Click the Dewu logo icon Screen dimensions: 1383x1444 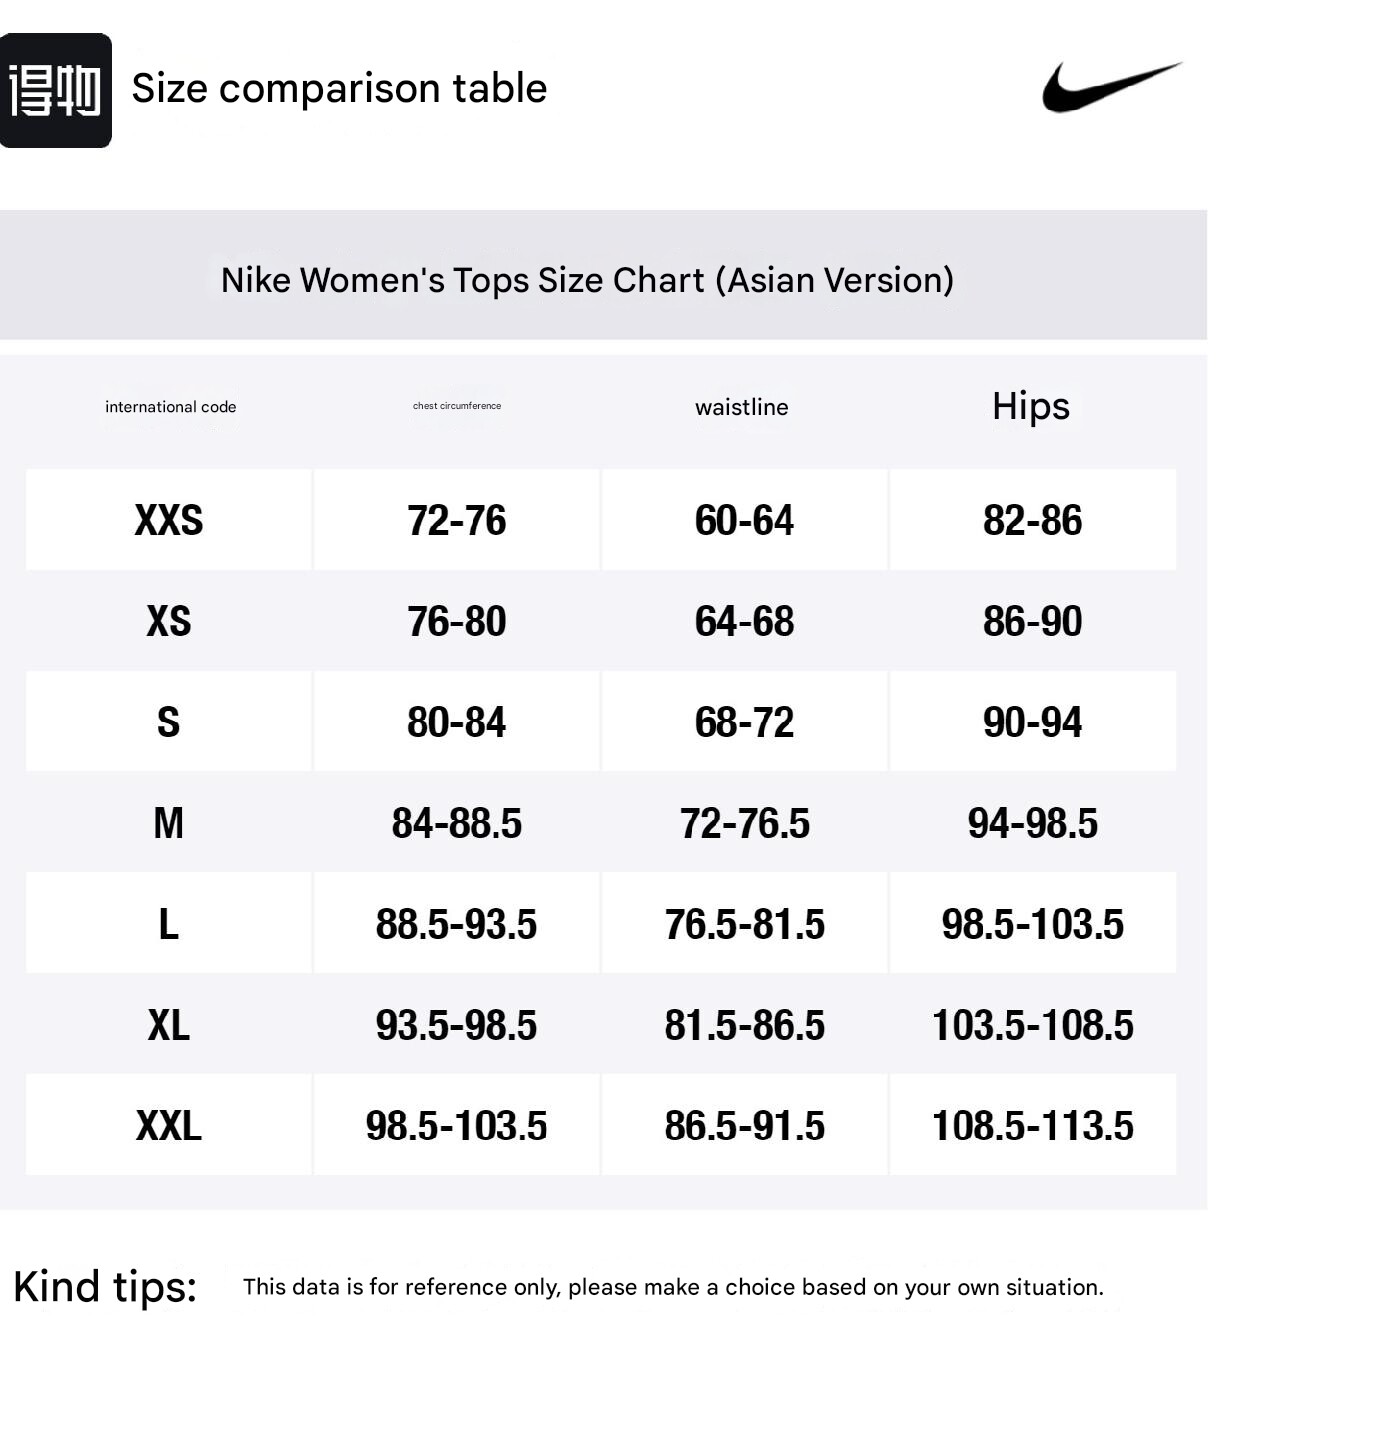point(55,90)
